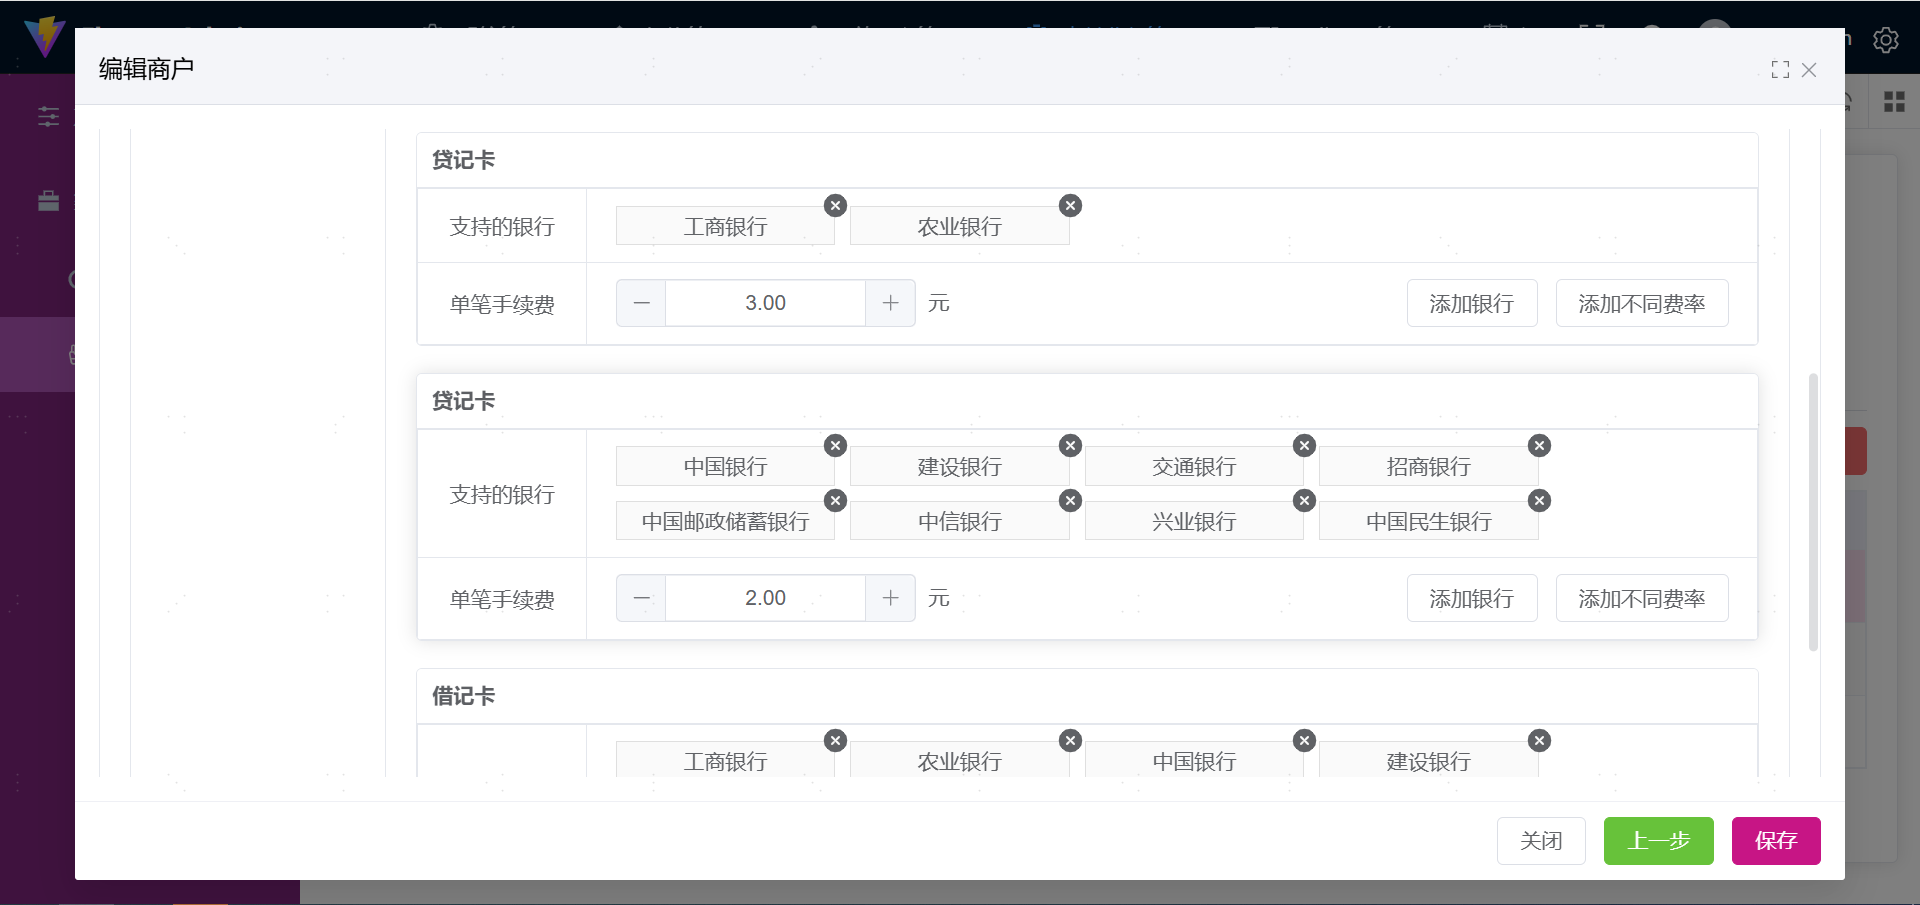
Task: Remove 中国邮政储蓄银行 tag
Action: (835, 501)
